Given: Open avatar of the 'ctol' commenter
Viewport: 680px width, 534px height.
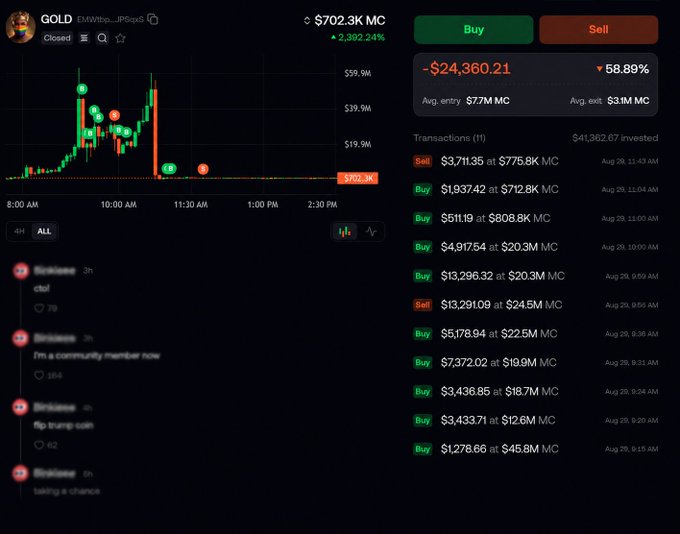Looking at the screenshot, I should [20, 271].
